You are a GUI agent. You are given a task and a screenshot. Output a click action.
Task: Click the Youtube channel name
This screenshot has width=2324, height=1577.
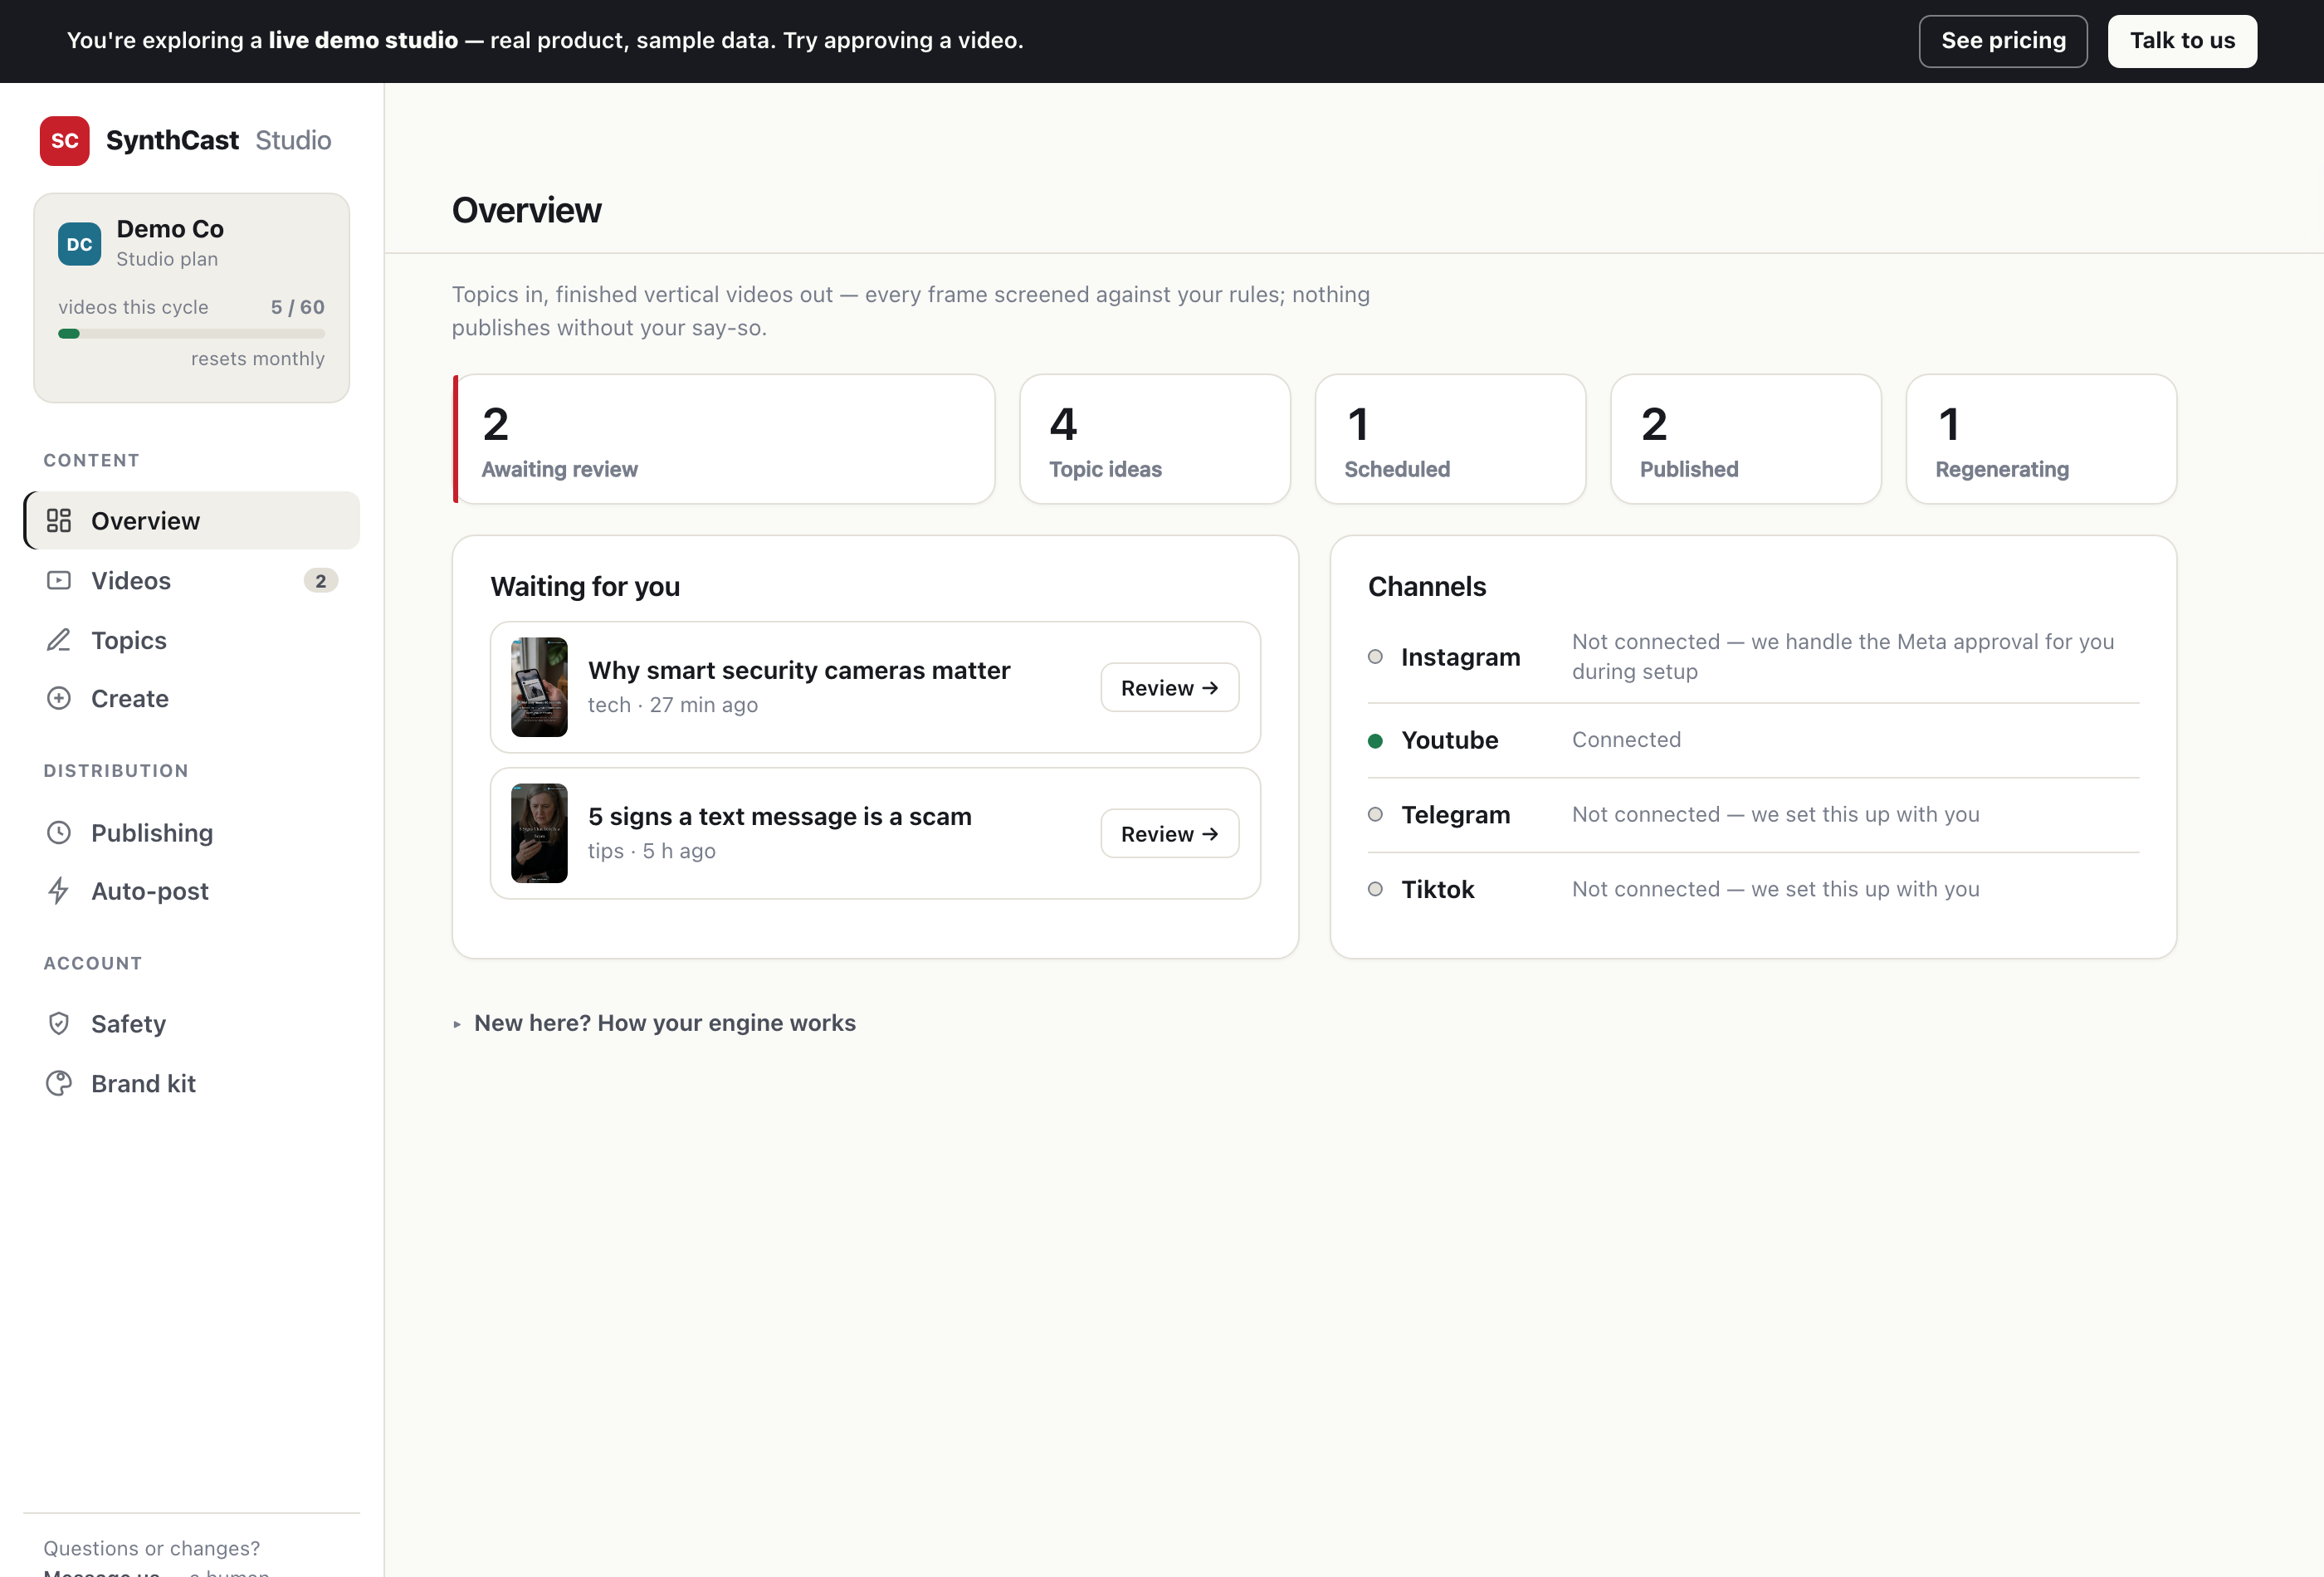[1450, 740]
